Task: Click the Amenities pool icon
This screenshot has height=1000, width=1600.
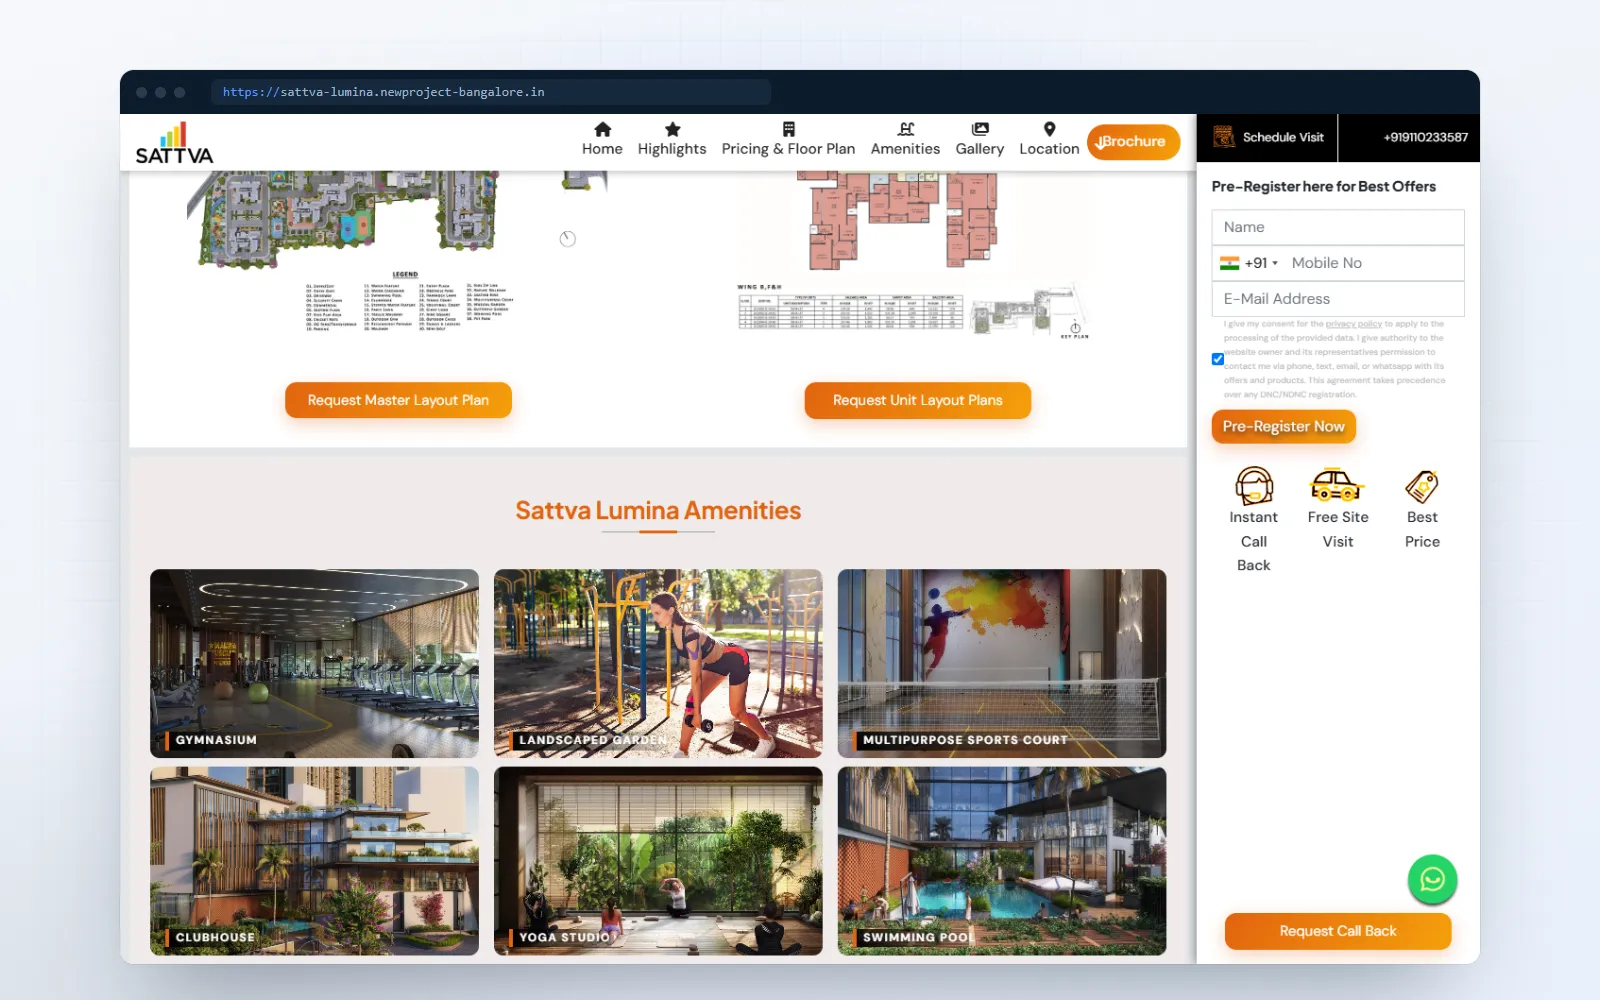Action: click(x=905, y=129)
